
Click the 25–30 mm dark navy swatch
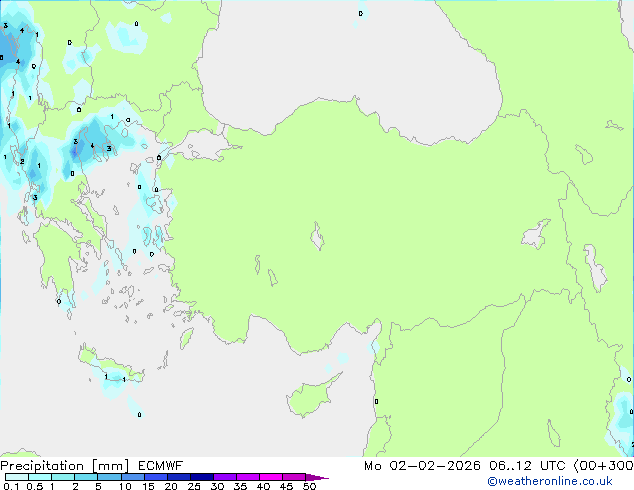pos(202,477)
